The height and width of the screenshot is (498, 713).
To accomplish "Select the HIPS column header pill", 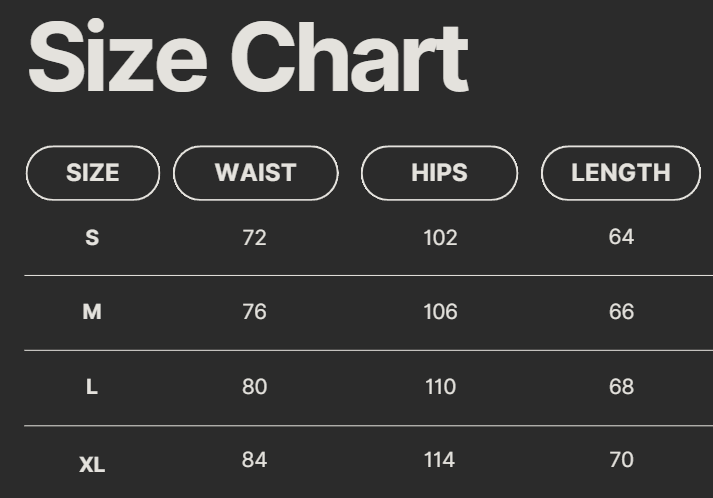I will [x=439, y=173].
